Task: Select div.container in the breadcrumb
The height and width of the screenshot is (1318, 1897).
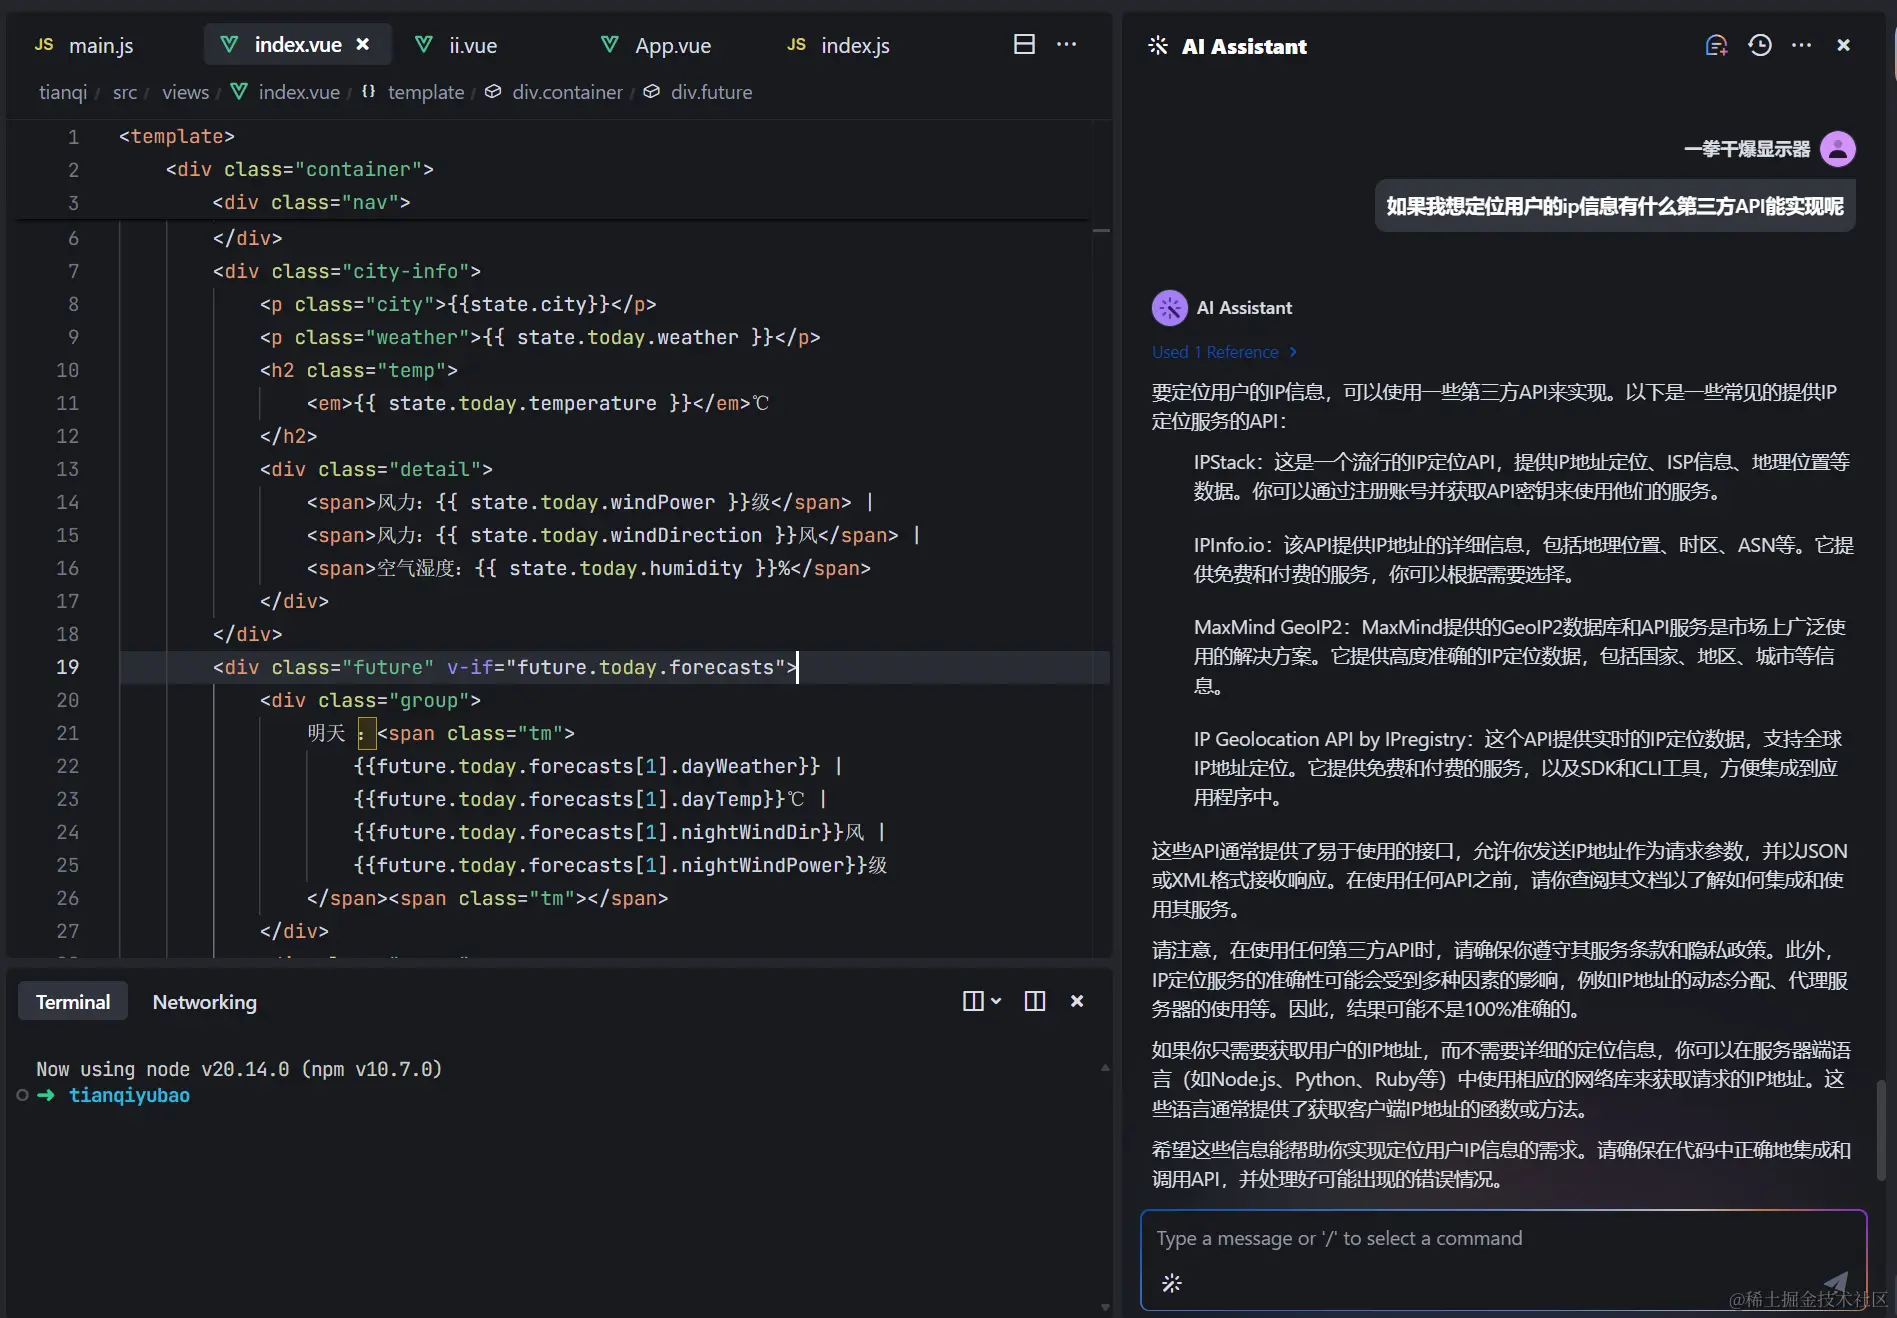Action: [x=567, y=92]
